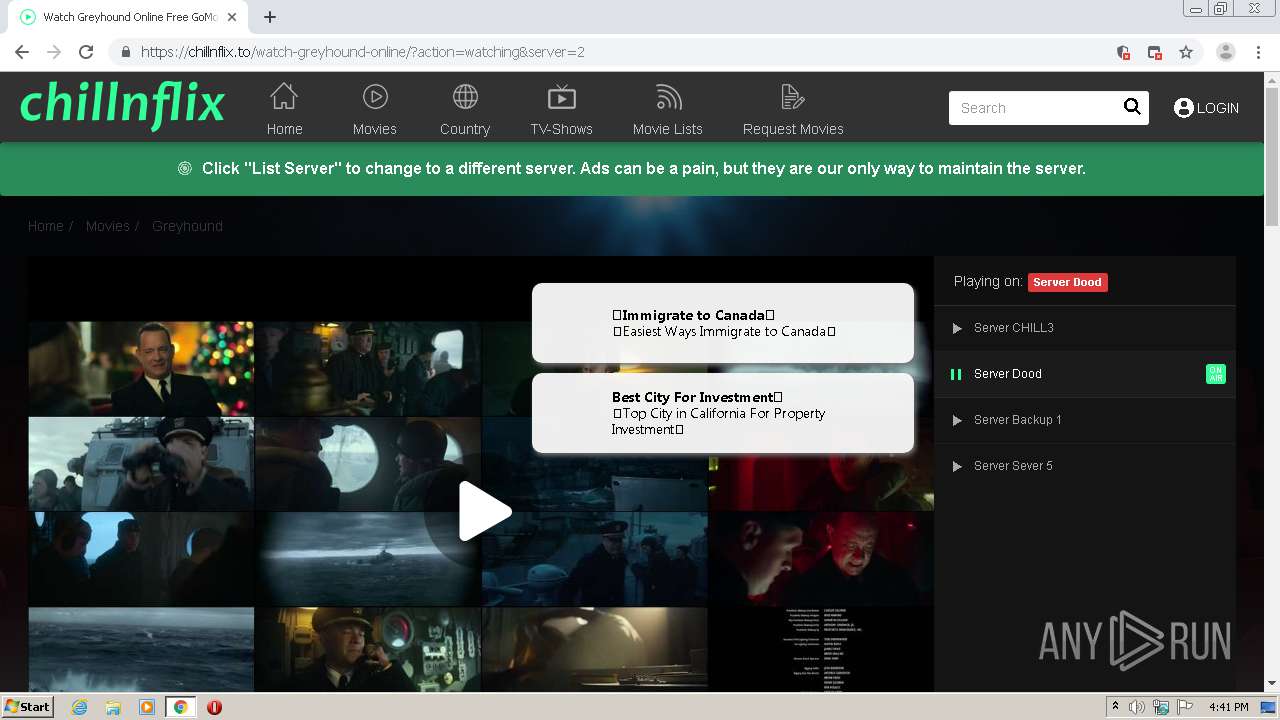Click the LOGIN user icon
Image resolution: width=1280 pixels, height=720 pixels.
pos(1184,108)
